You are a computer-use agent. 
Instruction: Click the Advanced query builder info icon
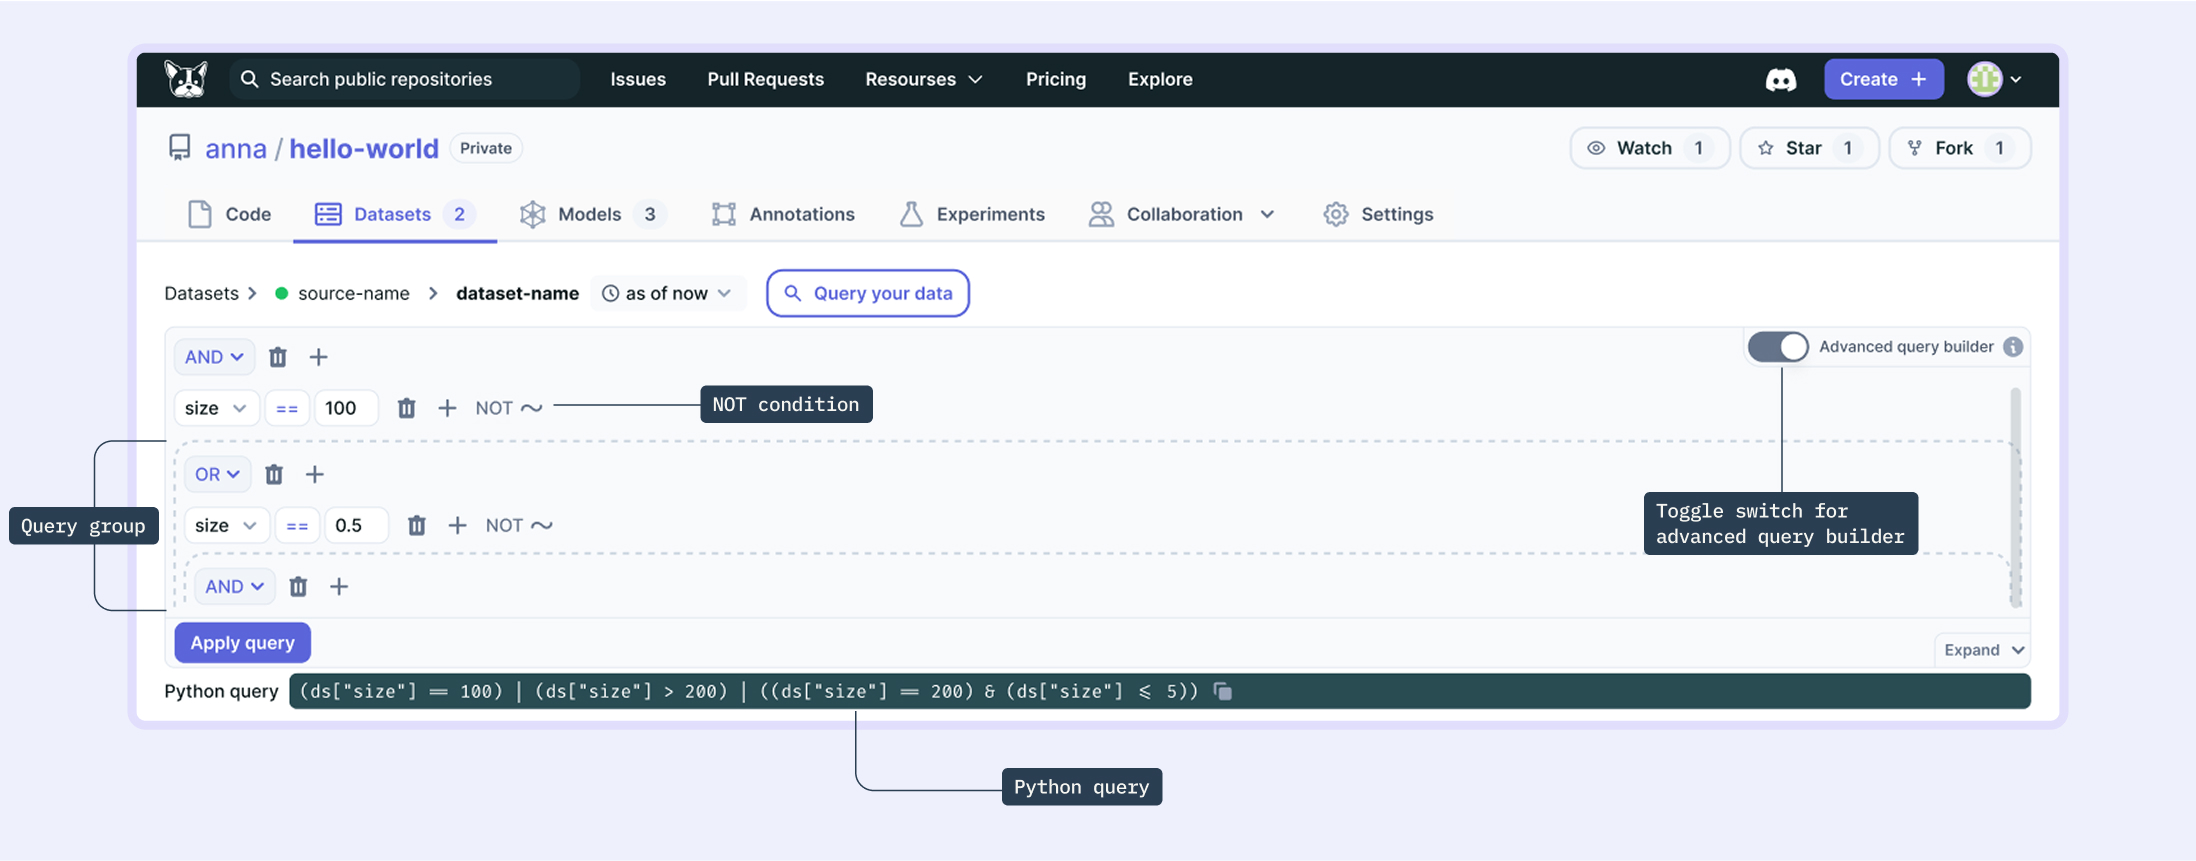pyautogui.click(x=2013, y=346)
